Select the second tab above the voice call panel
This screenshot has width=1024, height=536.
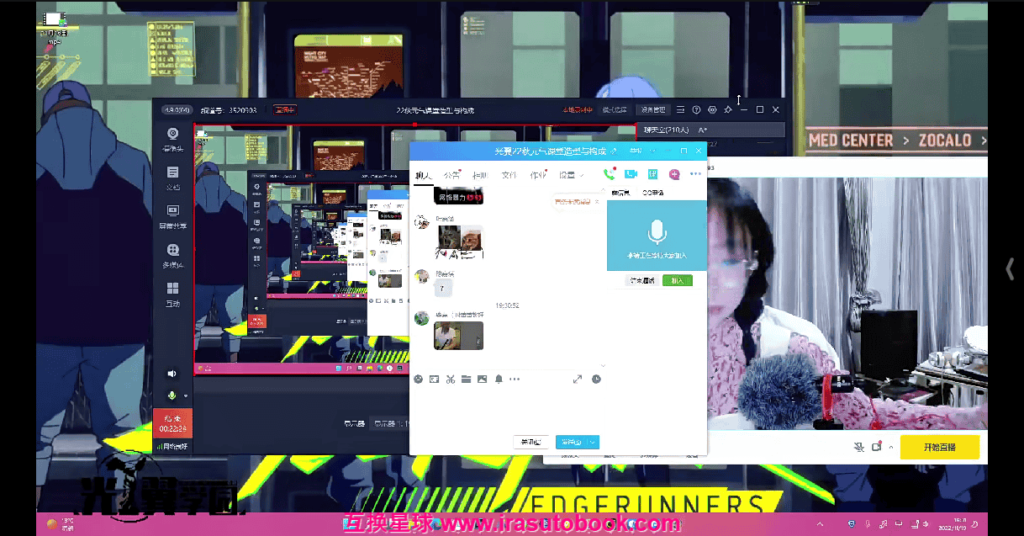coord(653,193)
